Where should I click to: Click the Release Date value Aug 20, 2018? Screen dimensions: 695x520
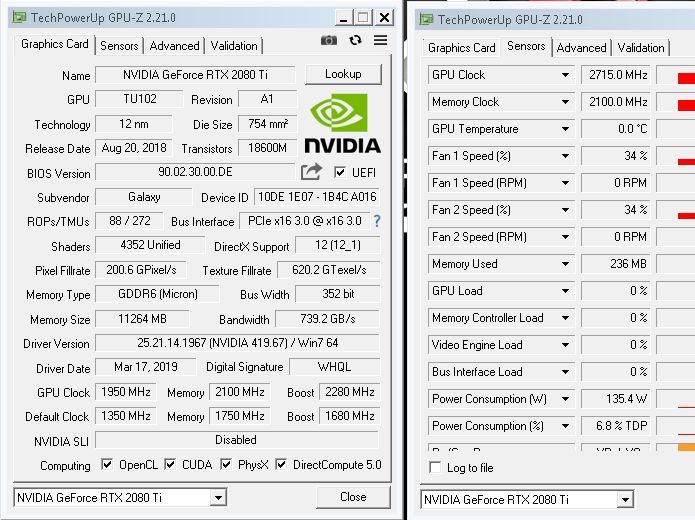[x=133, y=148]
